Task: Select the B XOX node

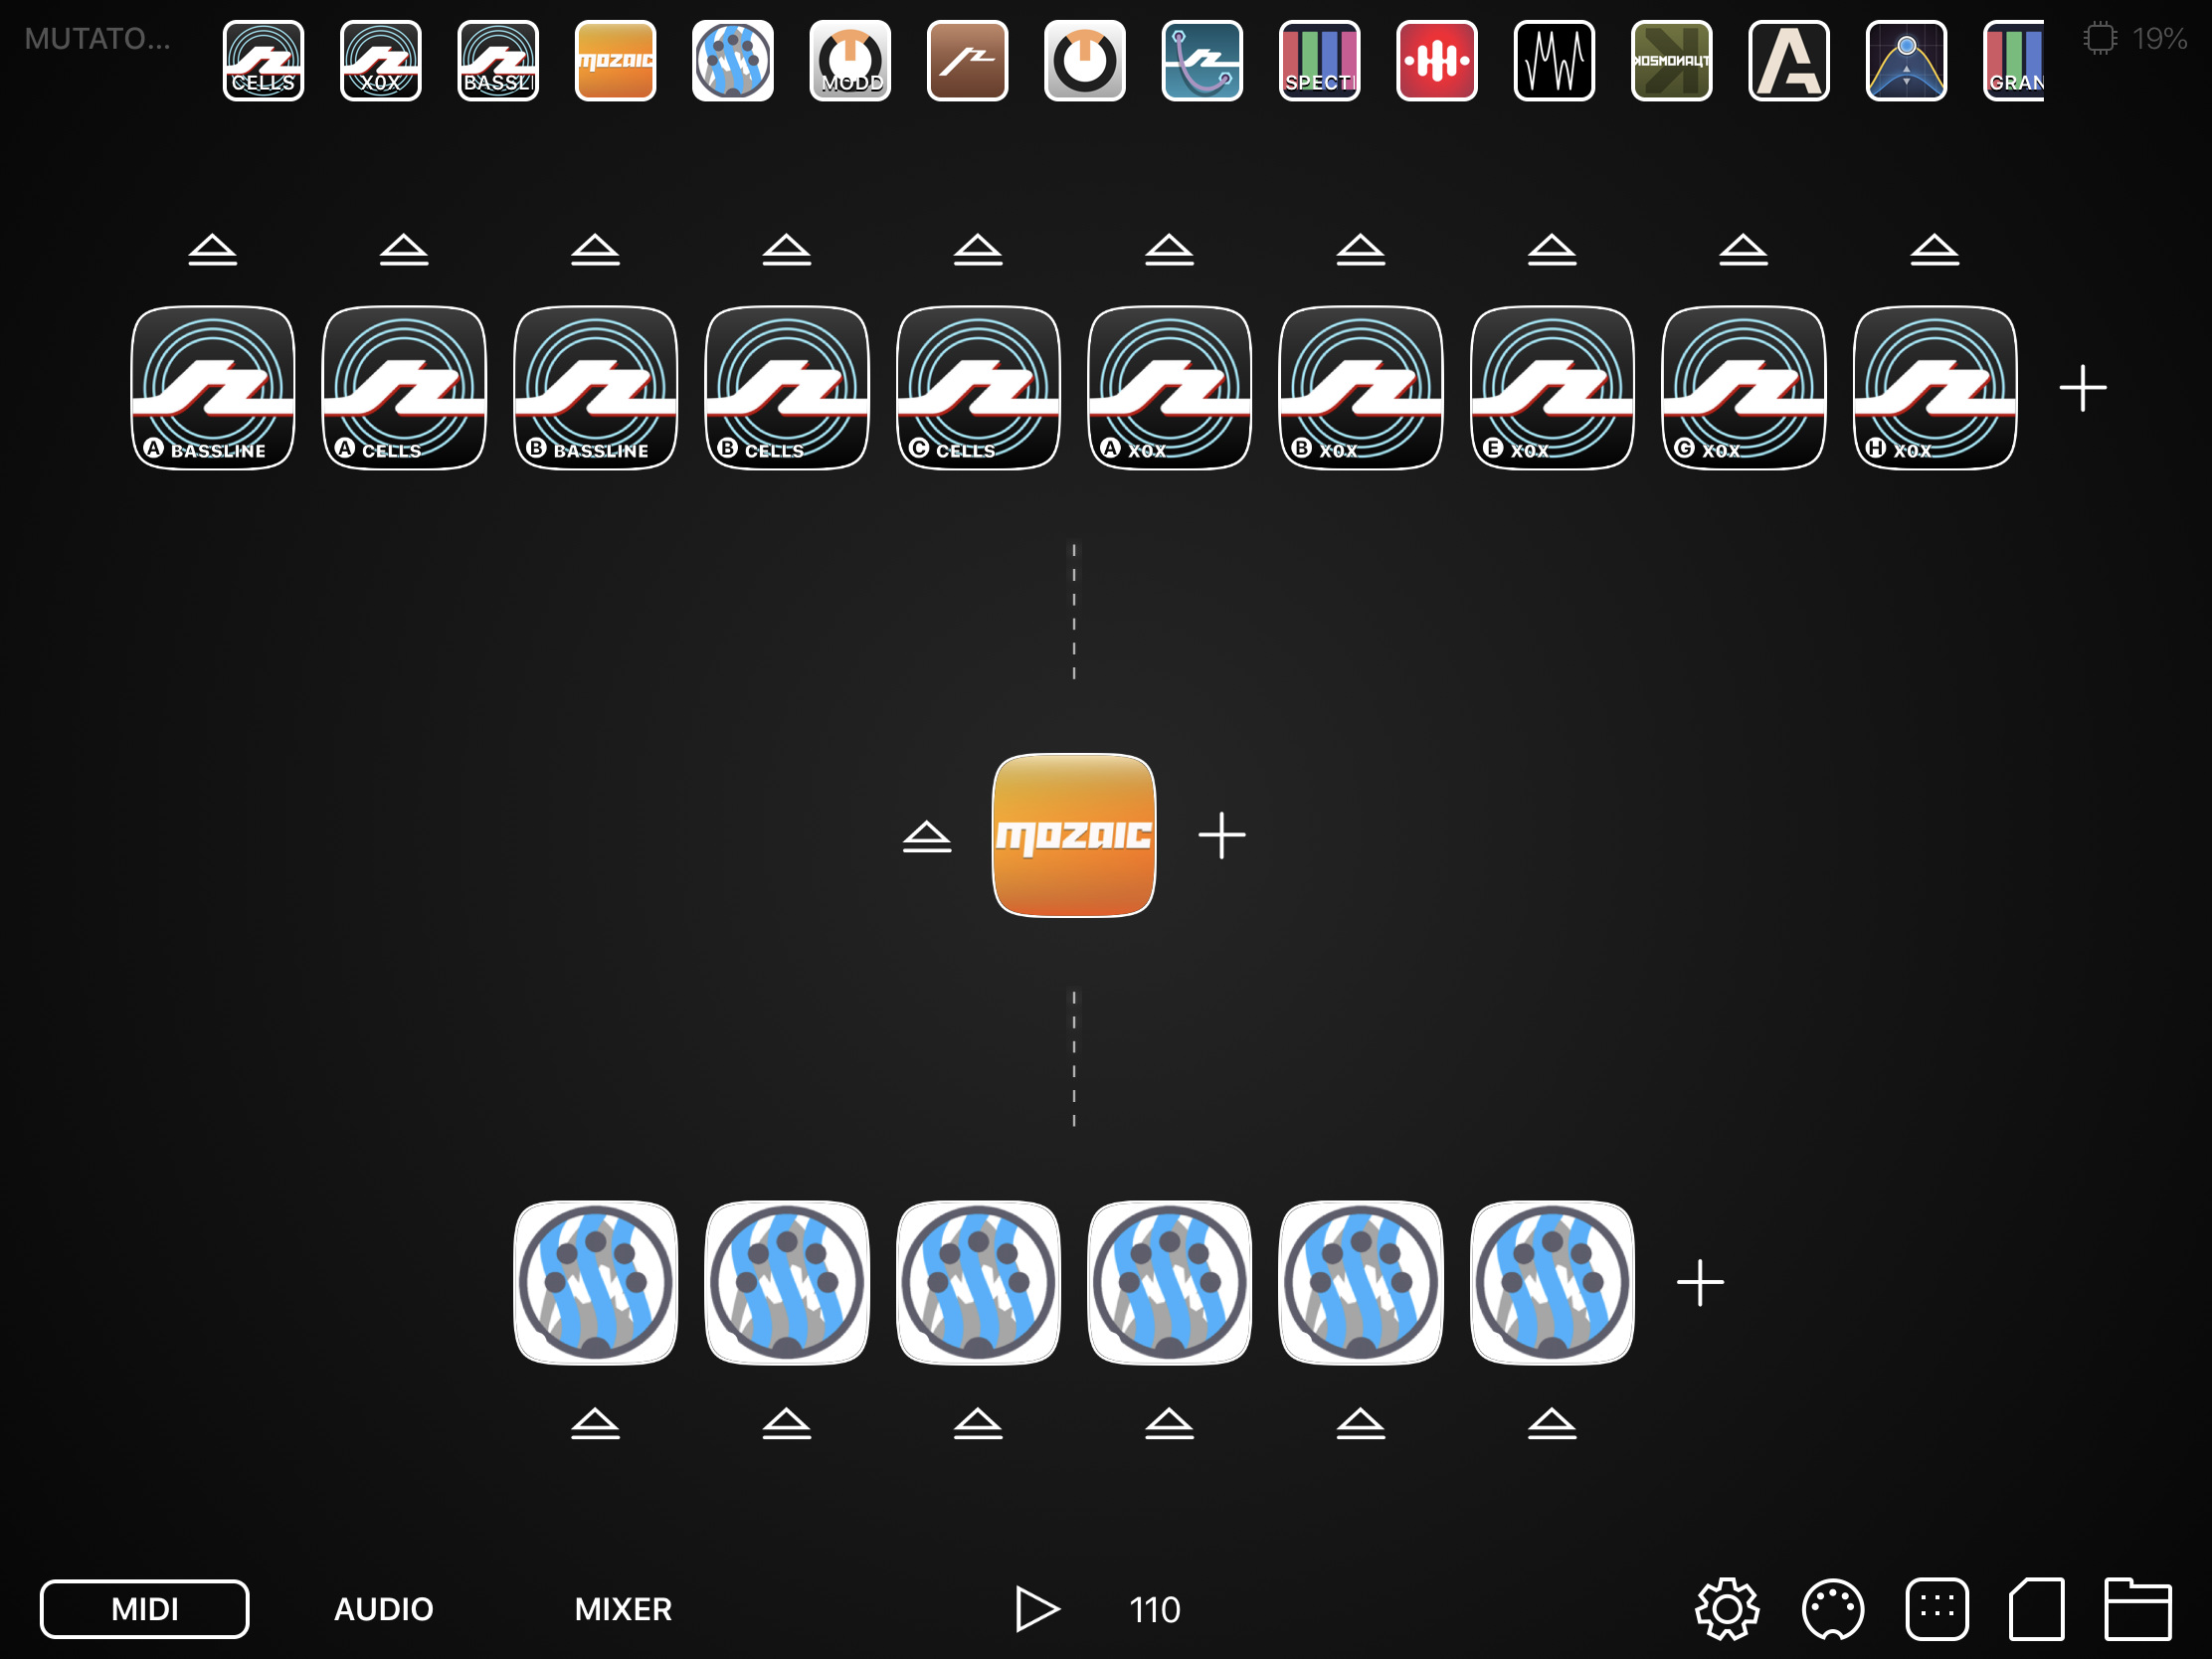Action: point(1361,388)
